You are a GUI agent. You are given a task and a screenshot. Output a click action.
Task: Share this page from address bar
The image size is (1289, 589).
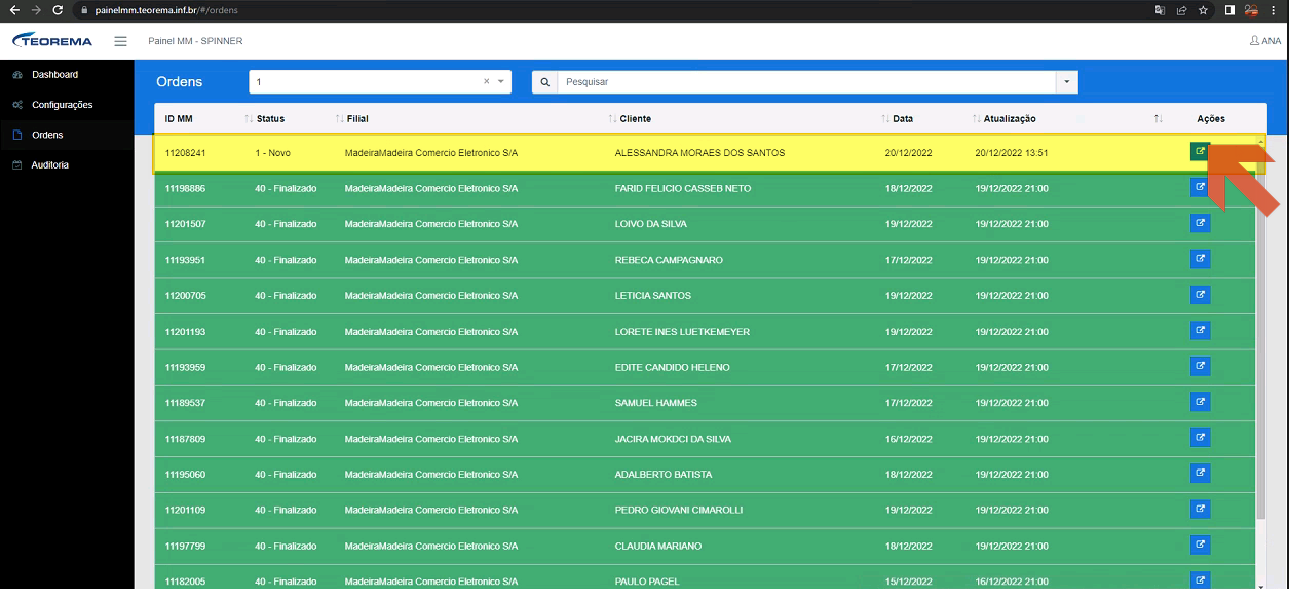1181,9
